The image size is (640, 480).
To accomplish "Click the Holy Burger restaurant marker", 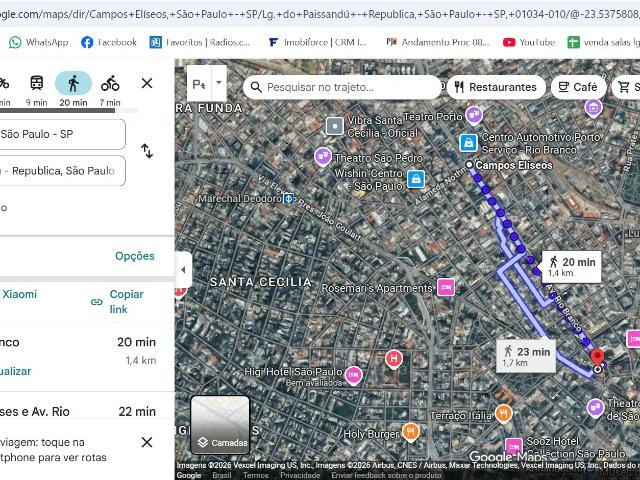I will coord(411,432).
